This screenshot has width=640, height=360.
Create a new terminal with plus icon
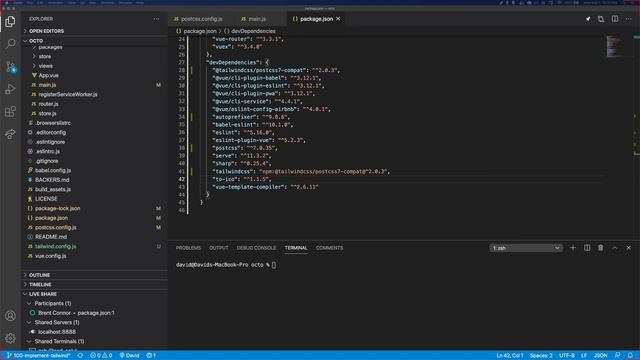tap(573, 248)
